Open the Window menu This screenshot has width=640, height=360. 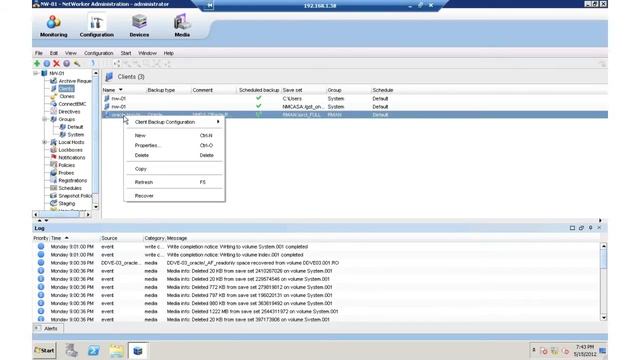[x=147, y=53]
